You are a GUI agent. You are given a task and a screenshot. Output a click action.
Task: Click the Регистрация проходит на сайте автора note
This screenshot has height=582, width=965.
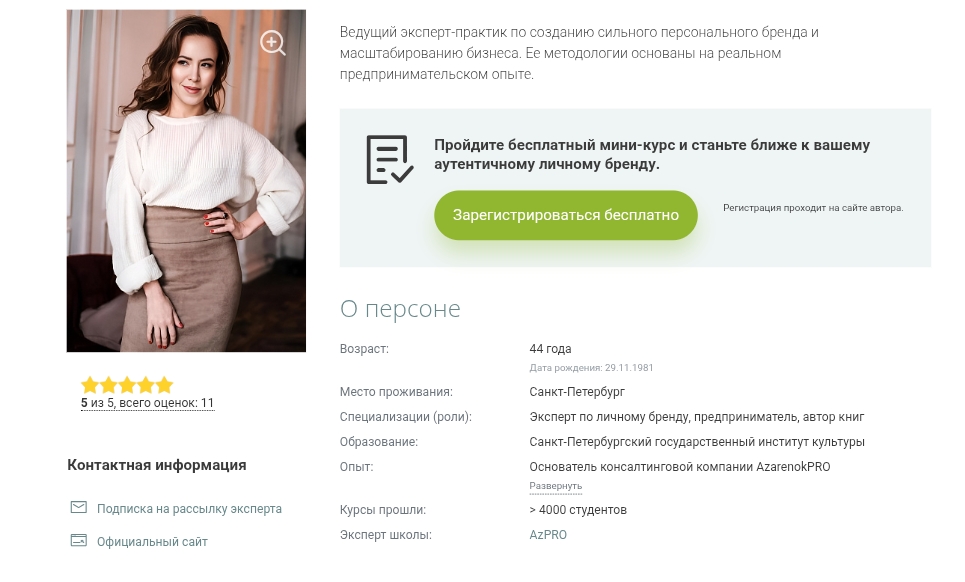[x=813, y=208]
